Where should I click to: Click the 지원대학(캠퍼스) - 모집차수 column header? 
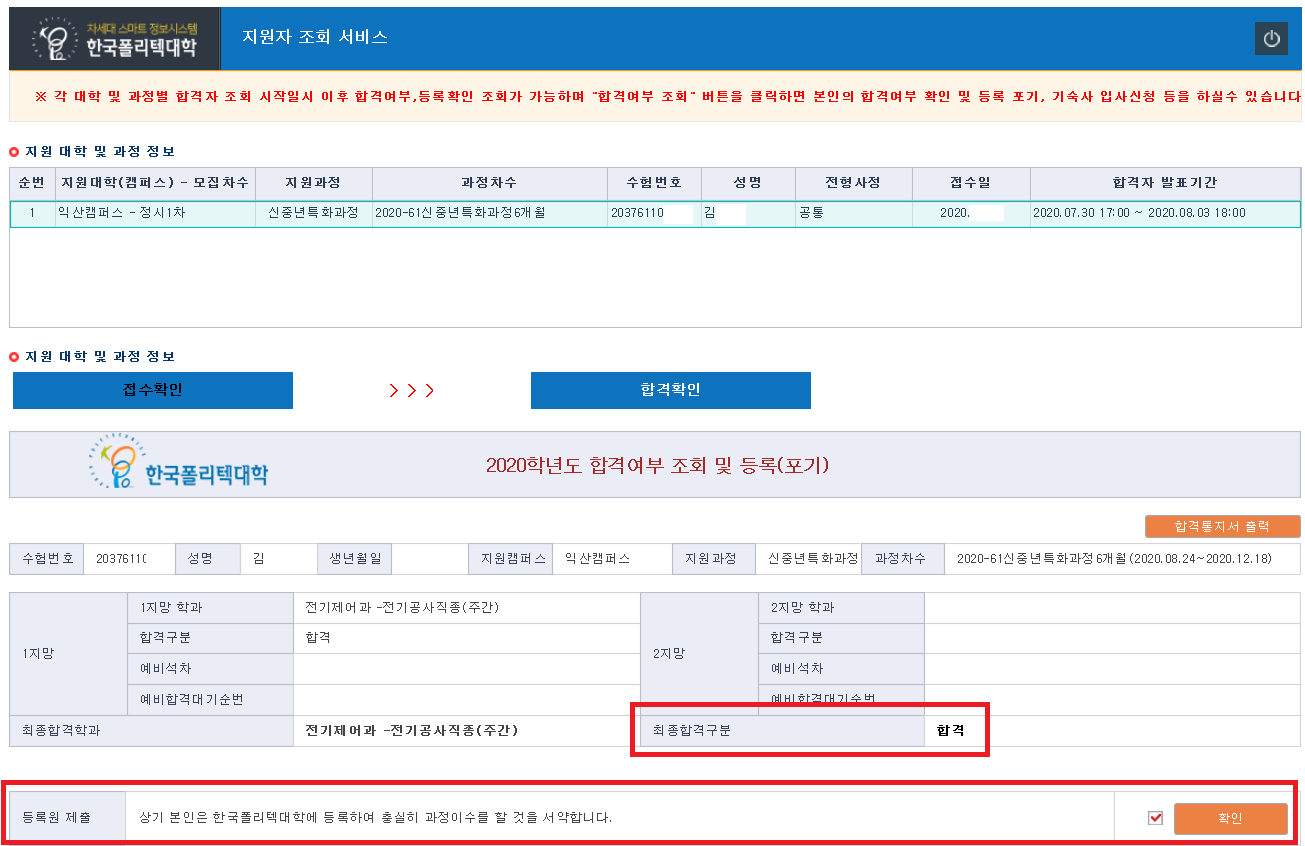pos(155,183)
